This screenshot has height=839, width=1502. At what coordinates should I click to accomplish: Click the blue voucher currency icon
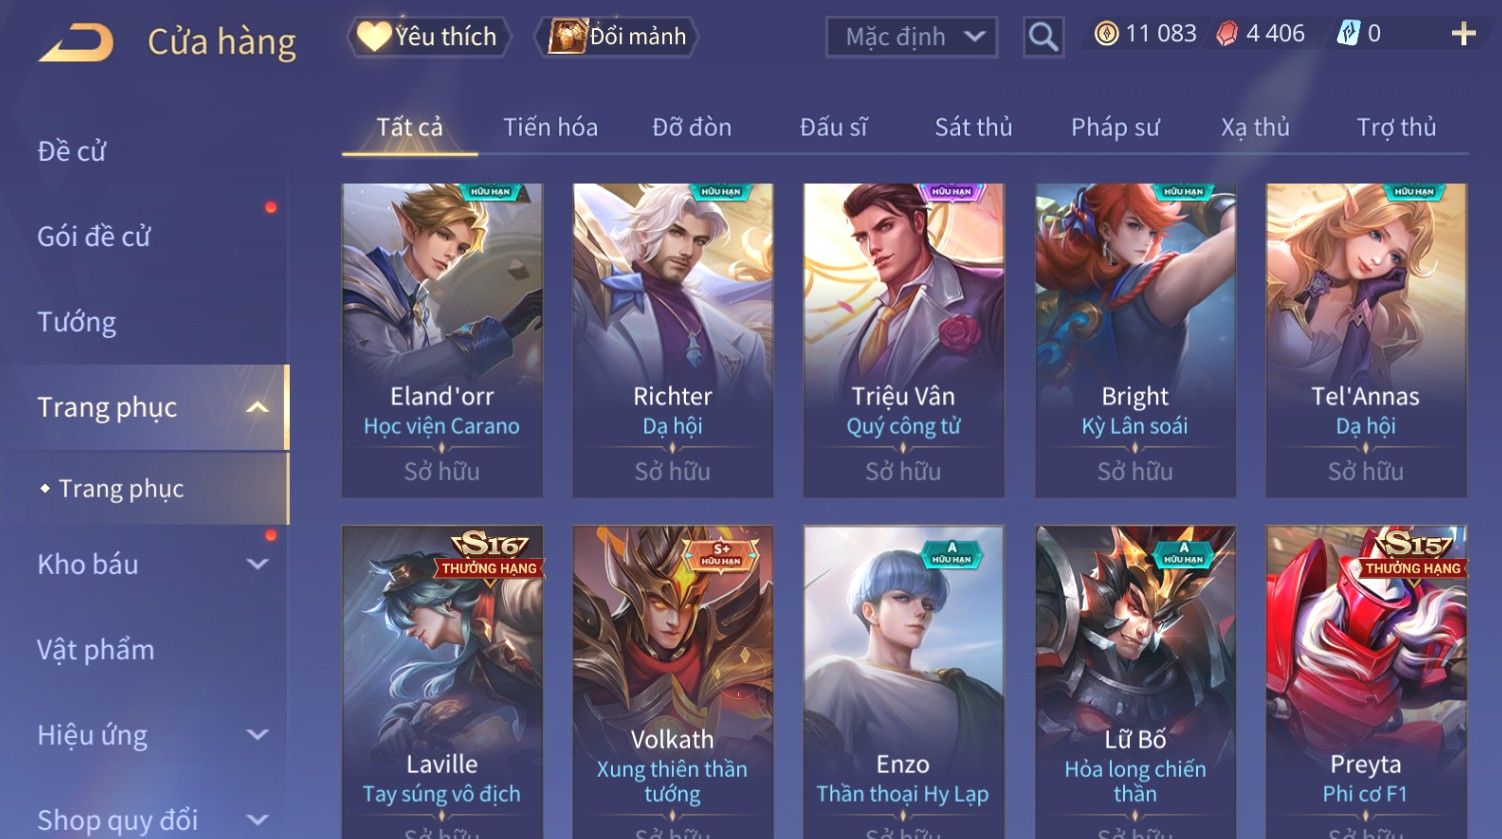pos(1348,34)
